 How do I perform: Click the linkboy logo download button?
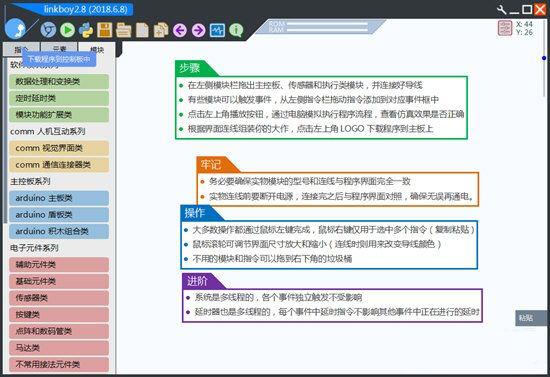pyautogui.click(x=15, y=29)
